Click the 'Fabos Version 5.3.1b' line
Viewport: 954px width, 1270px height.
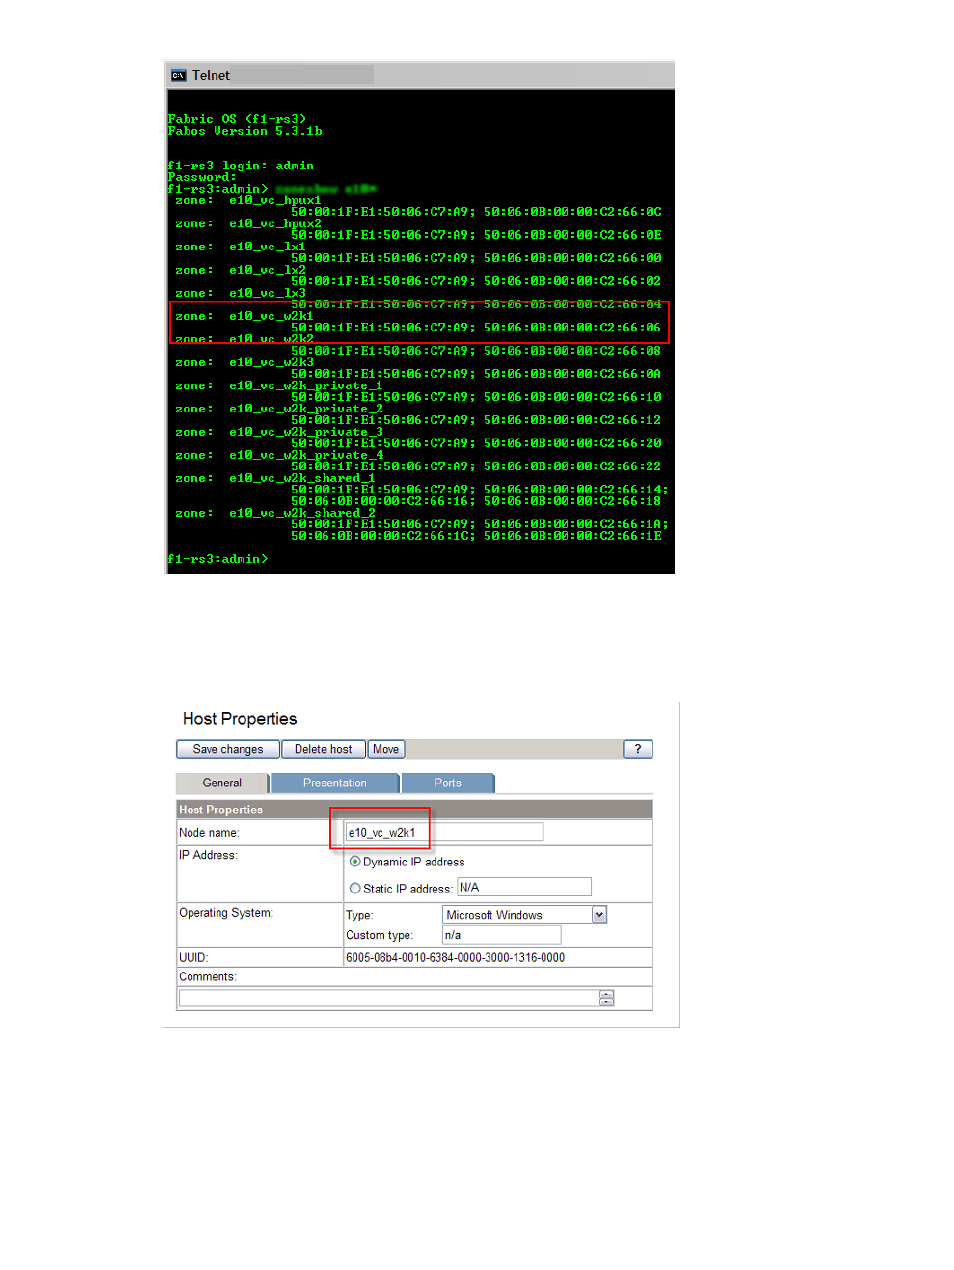(245, 131)
